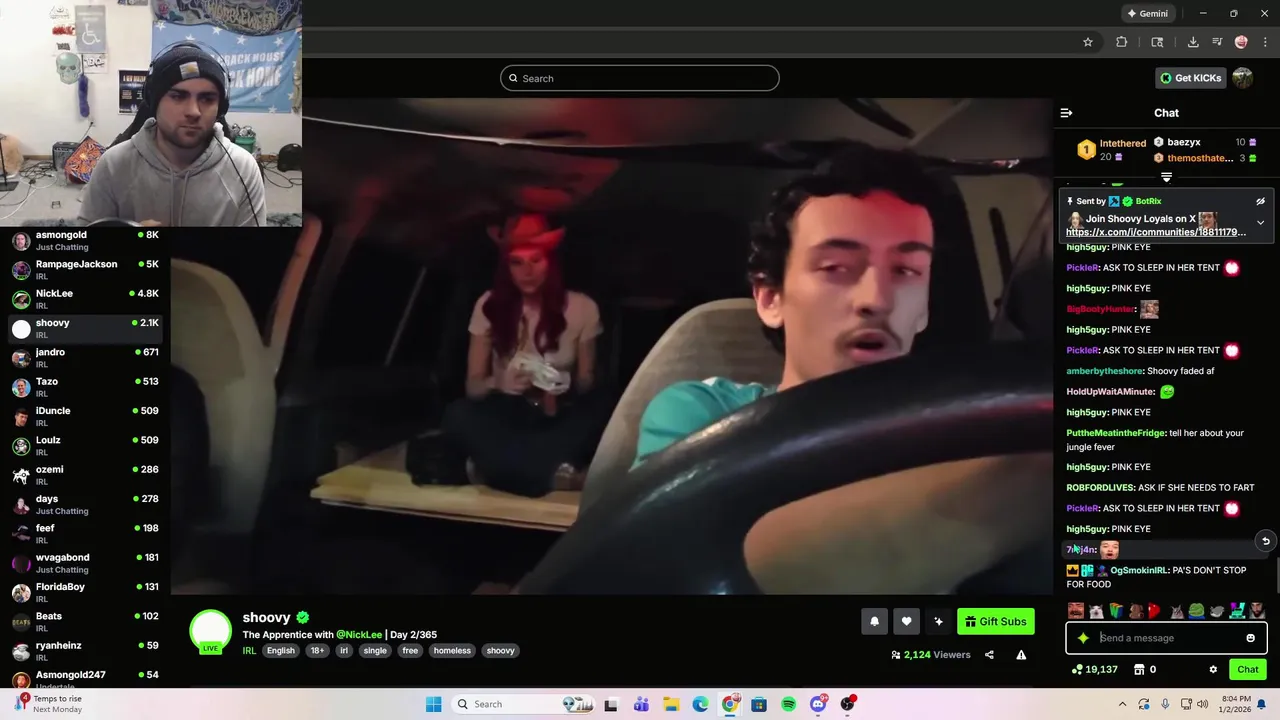Open OgSmokinIRL's username in chat
Image resolution: width=1280 pixels, height=720 pixels.
(1139, 571)
